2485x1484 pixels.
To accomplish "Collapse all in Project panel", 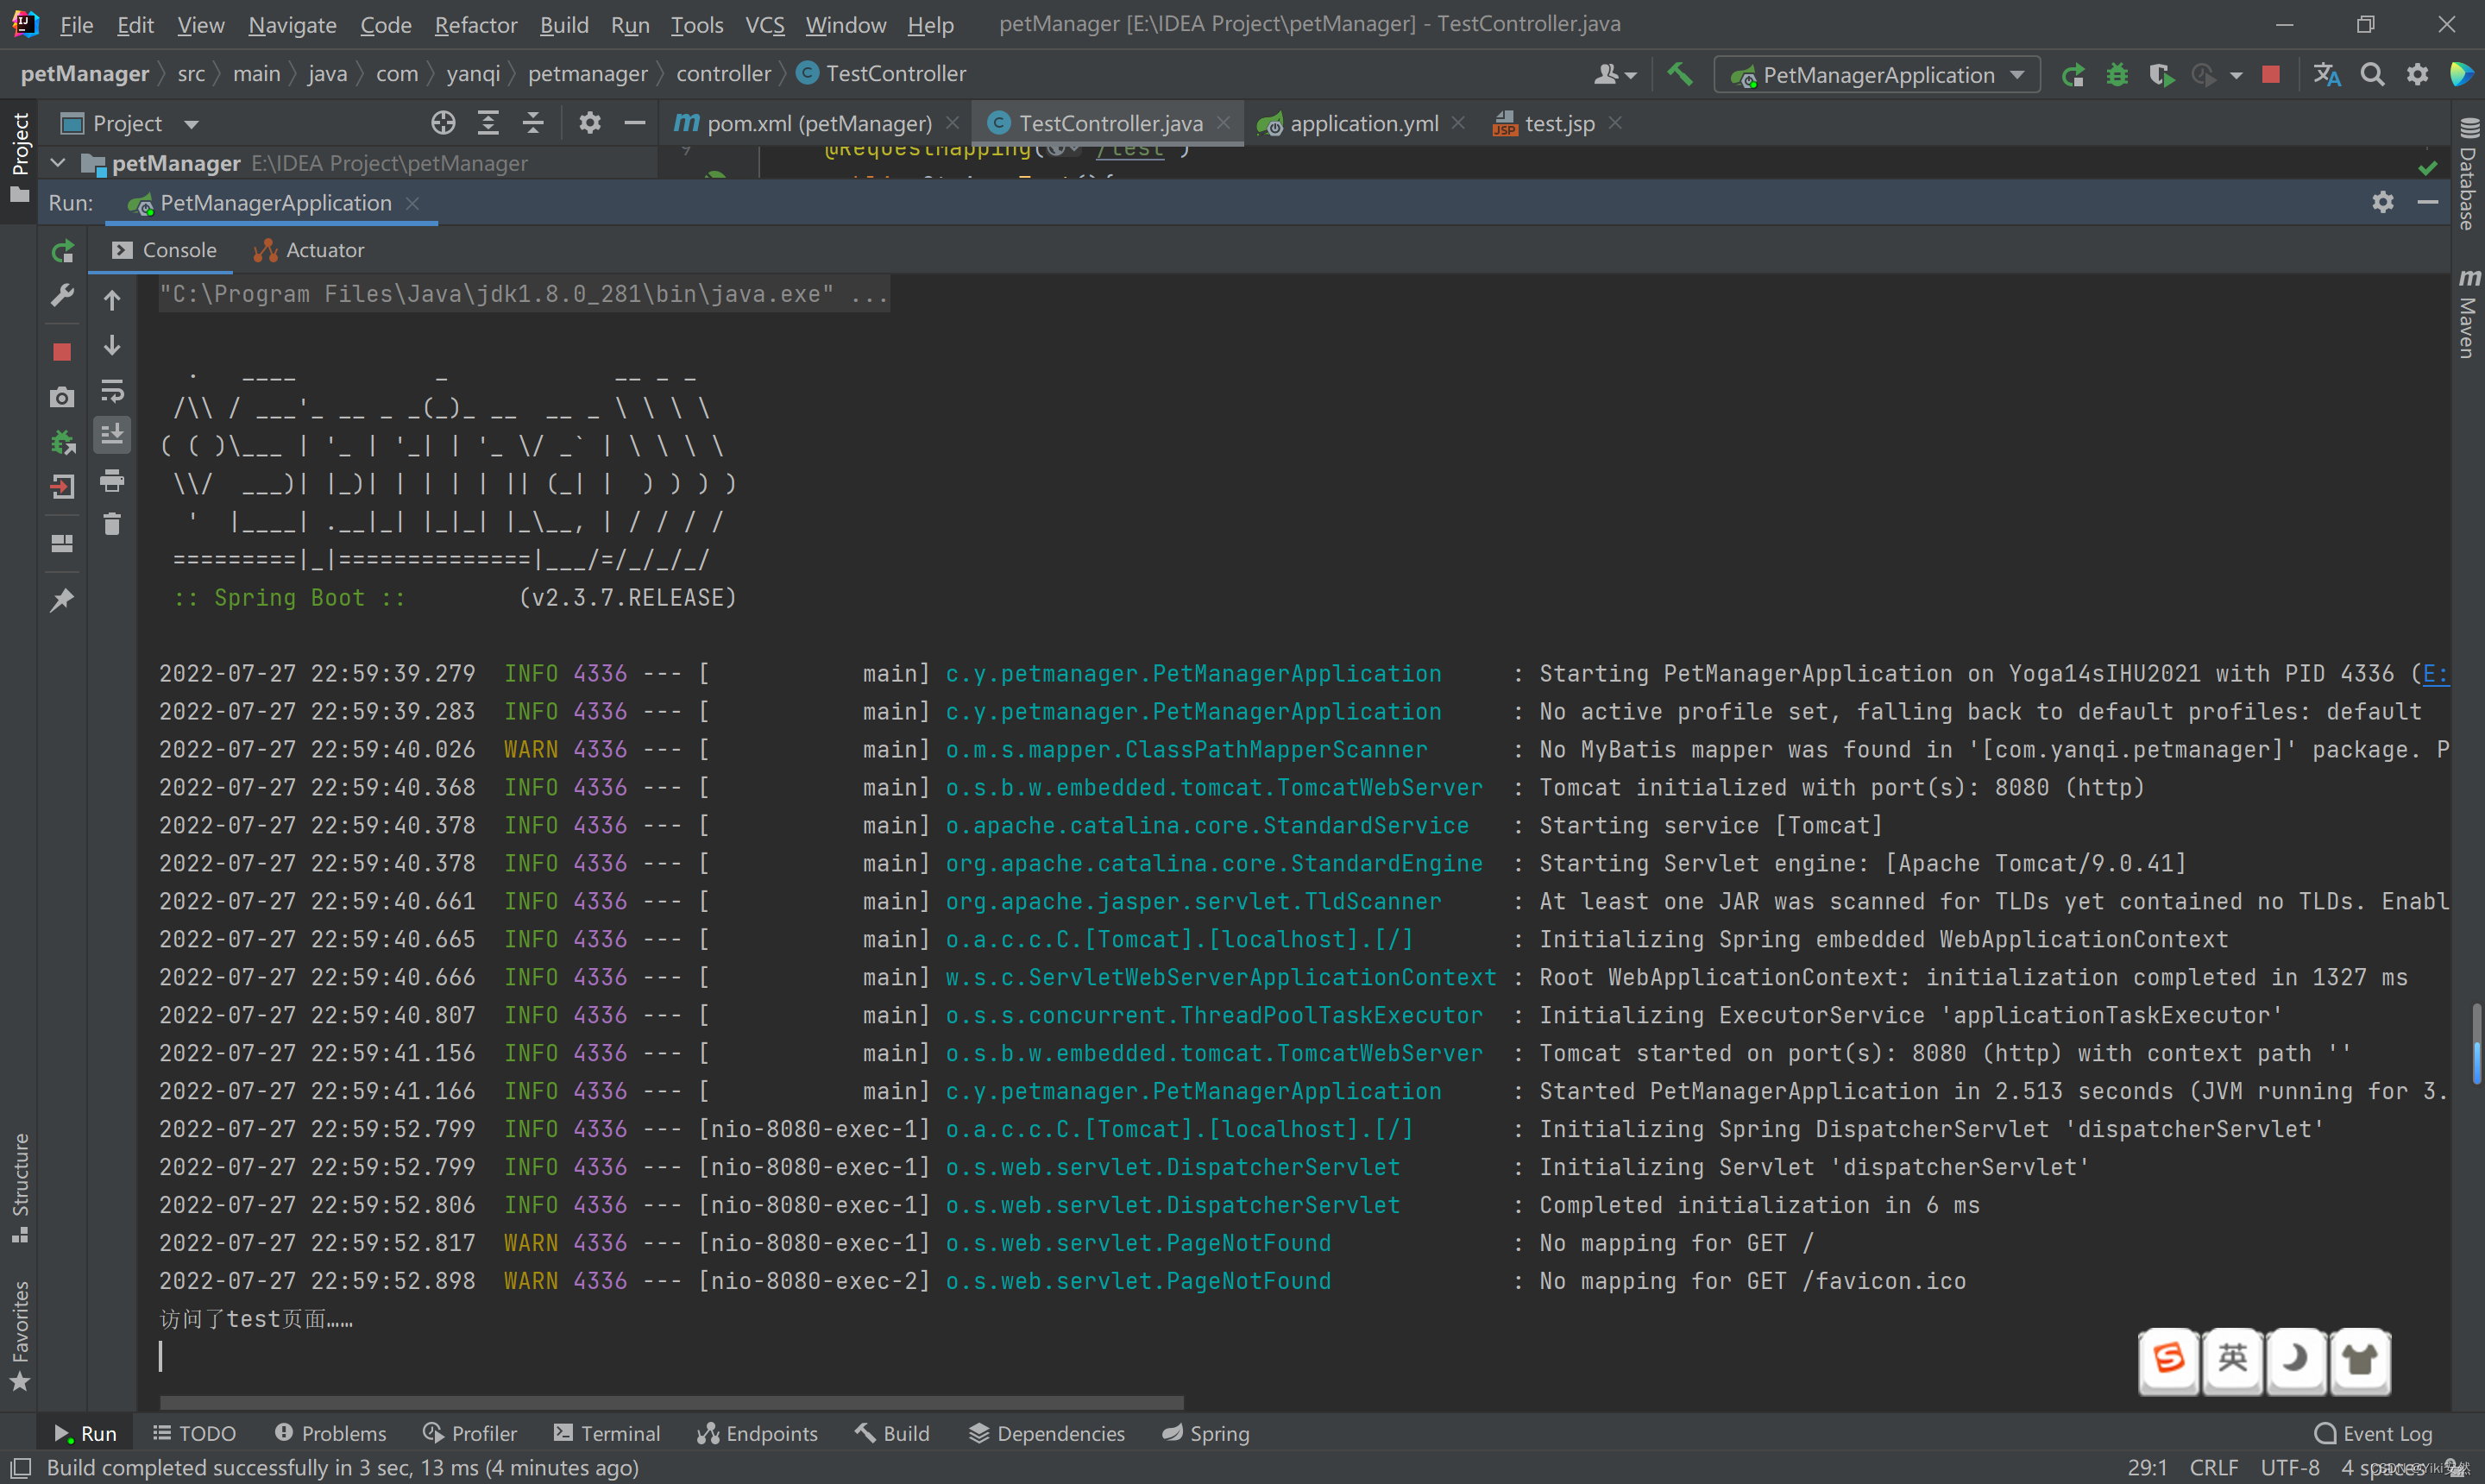I will pos(533,123).
